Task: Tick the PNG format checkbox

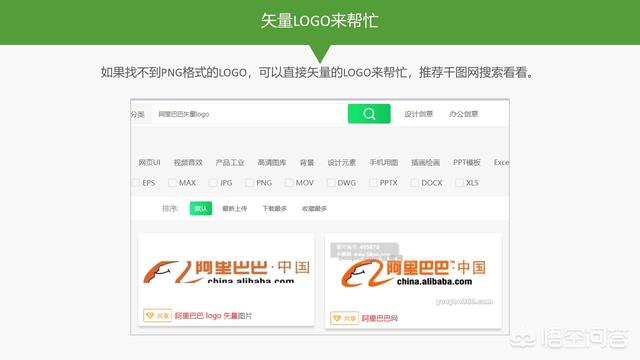Action: 249,182
